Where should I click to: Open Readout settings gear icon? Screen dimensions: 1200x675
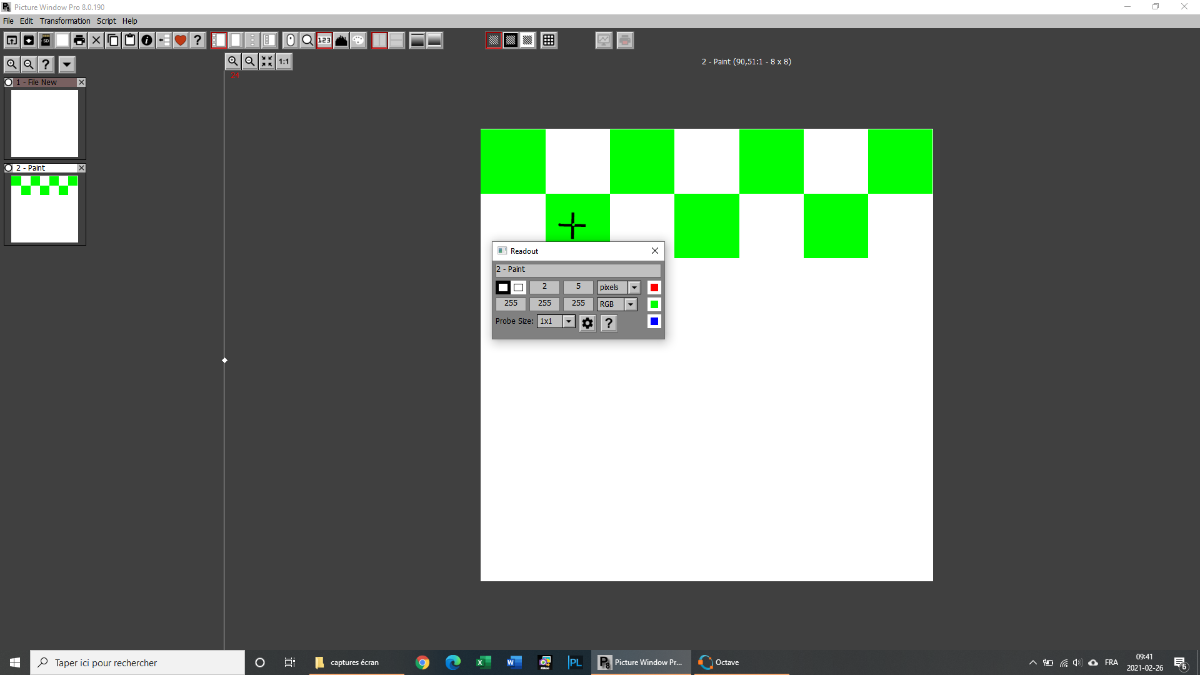[587, 322]
